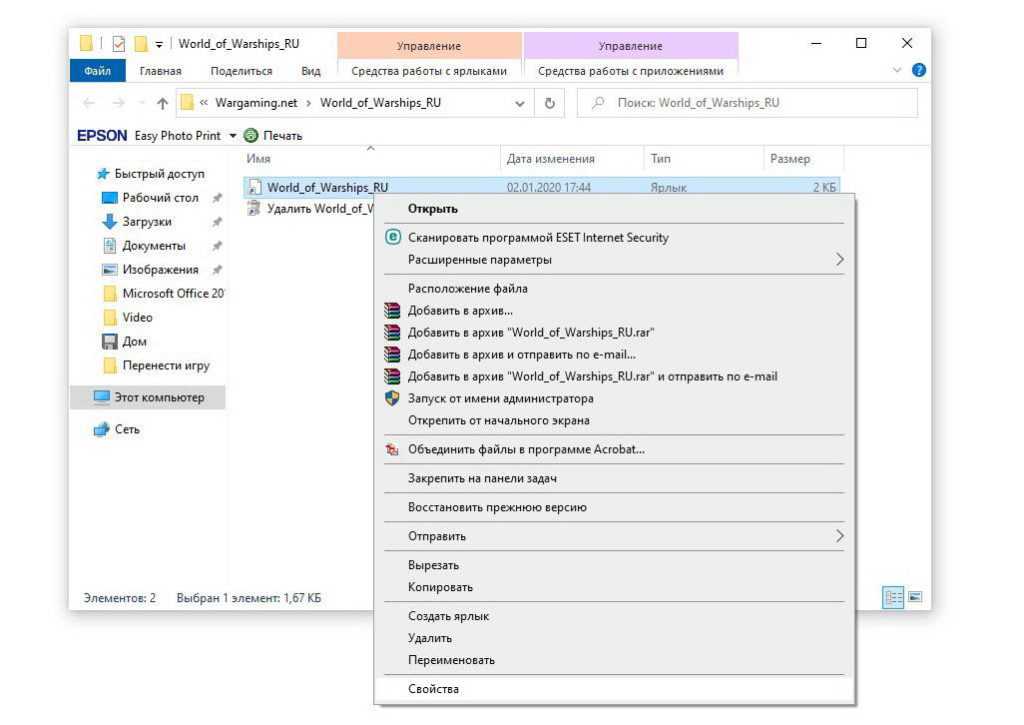Choose Переименовать in context menu

[614, 660]
